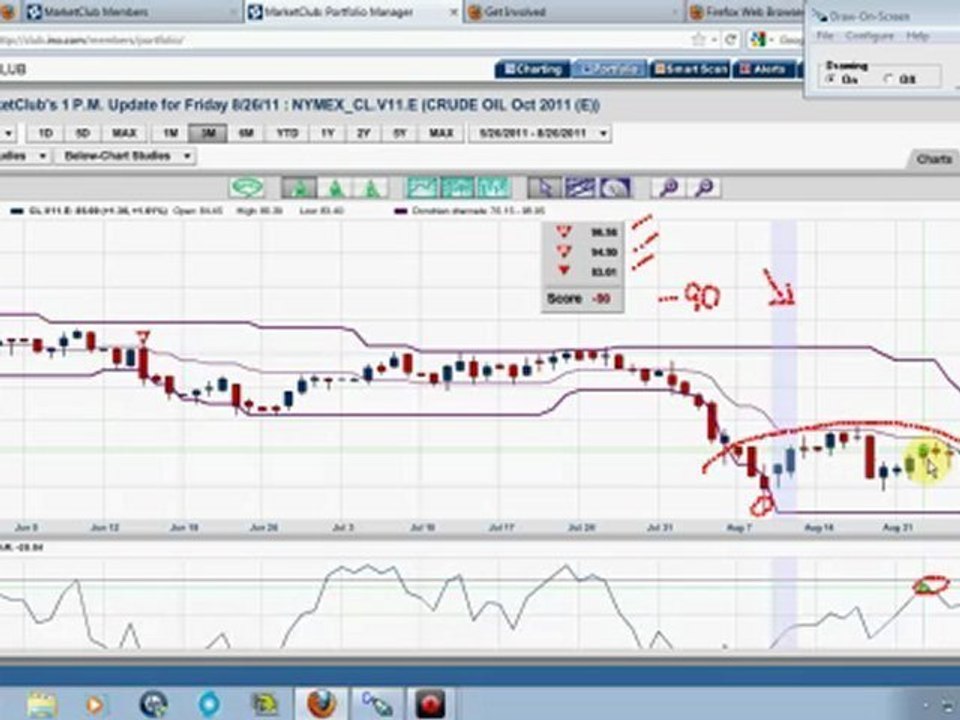Open the partially visible Studies dropdown

24,156
